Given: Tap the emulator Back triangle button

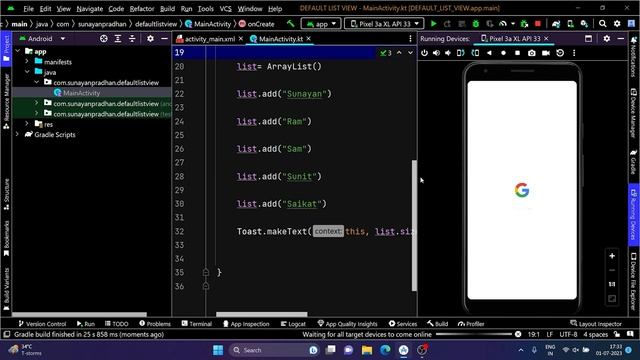Looking at the screenshot, I should [x=489, y=53].
